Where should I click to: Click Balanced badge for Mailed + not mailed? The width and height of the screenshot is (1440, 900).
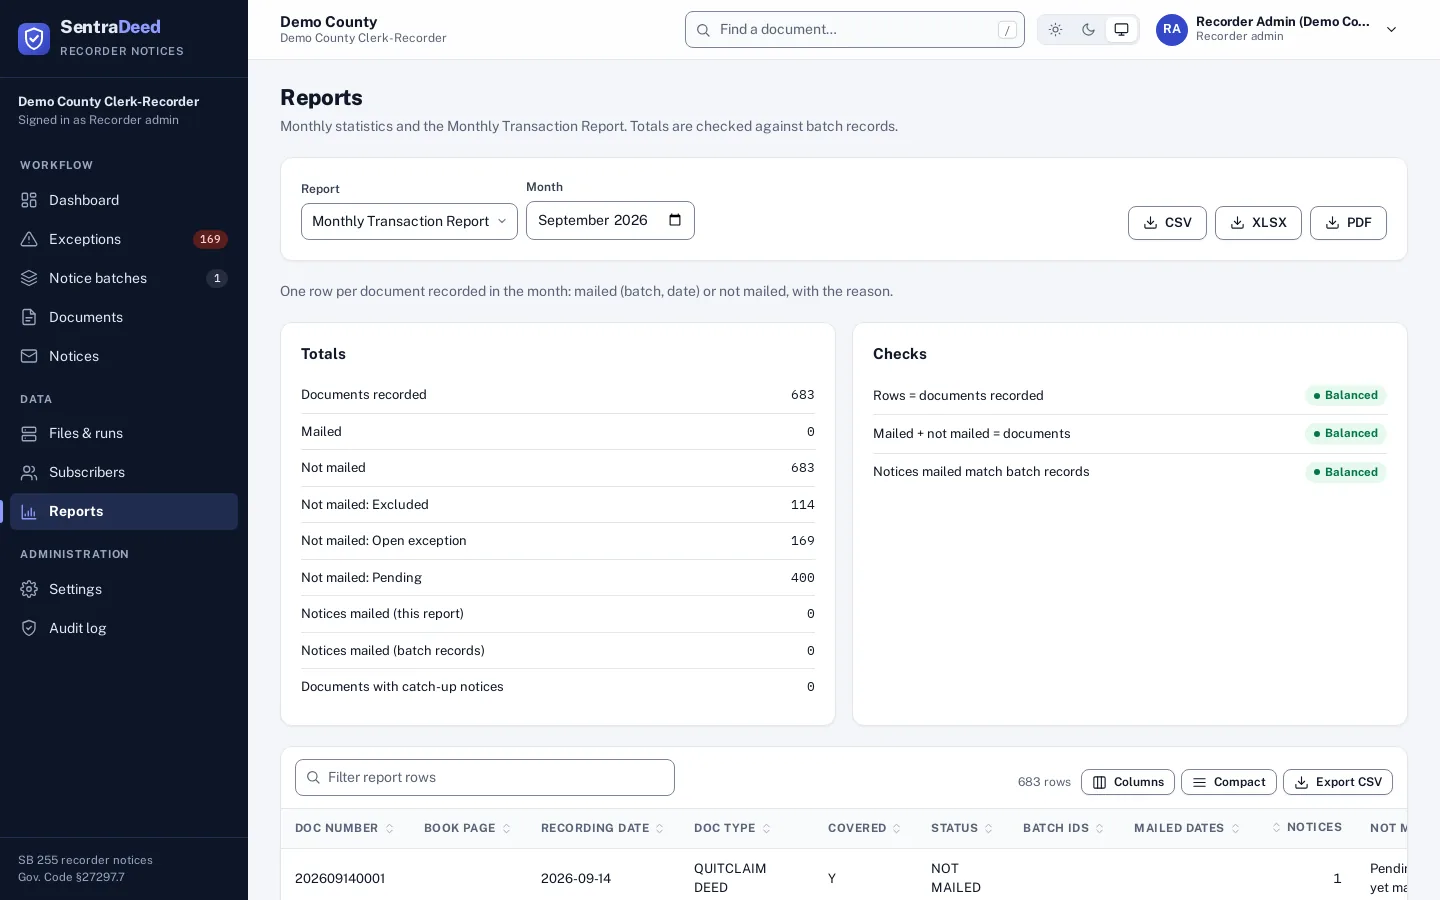[1346, 434]
